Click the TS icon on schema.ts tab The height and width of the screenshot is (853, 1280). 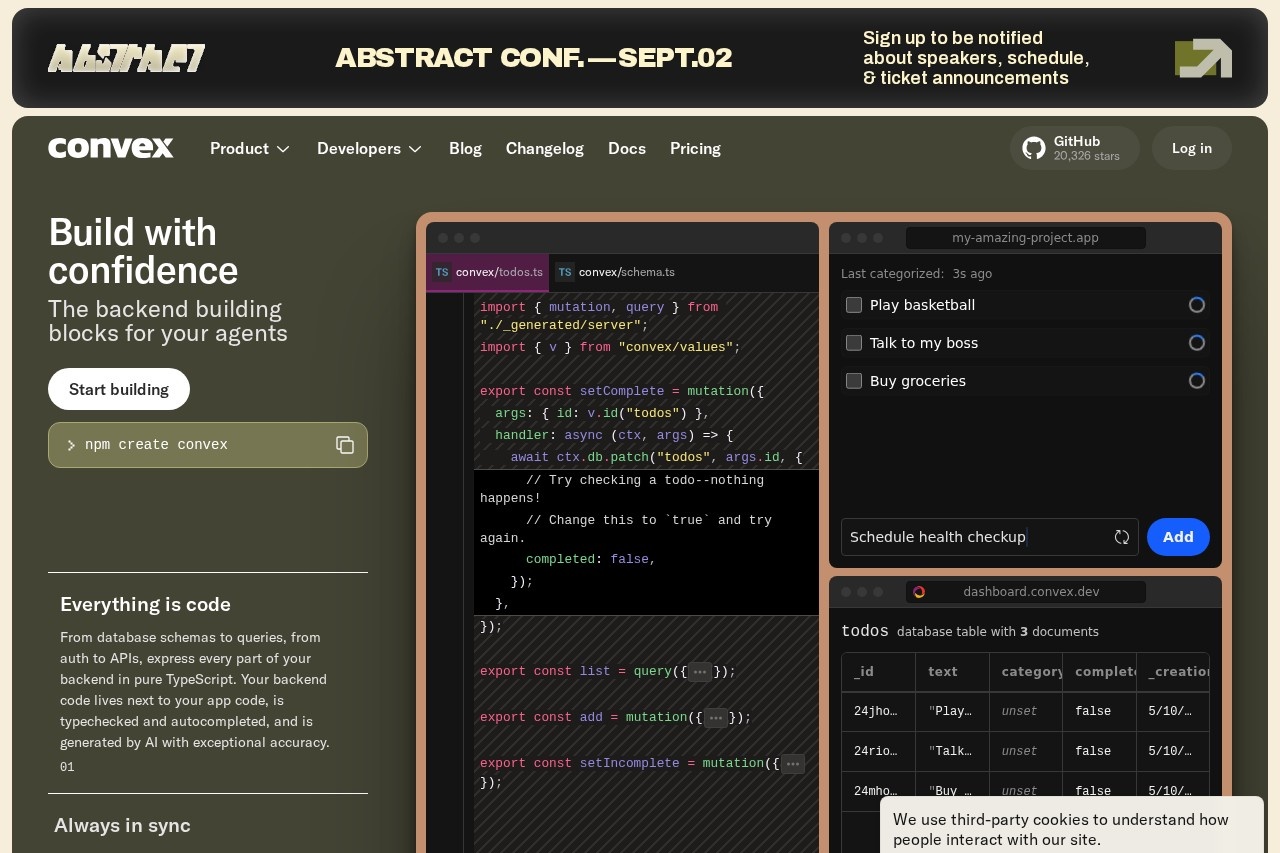tap(565, 272)
